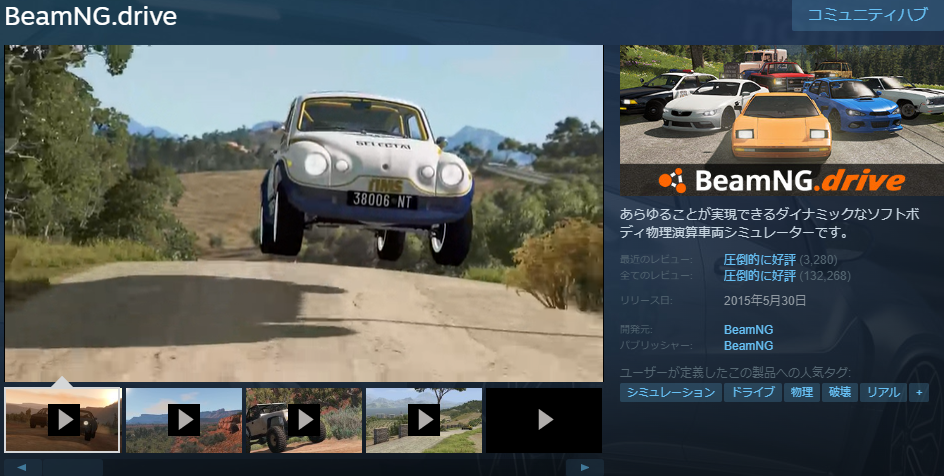The height and width of the screenshot is (476, 944).
Task: Select the 物理 tag
Action: pos(802,392)
